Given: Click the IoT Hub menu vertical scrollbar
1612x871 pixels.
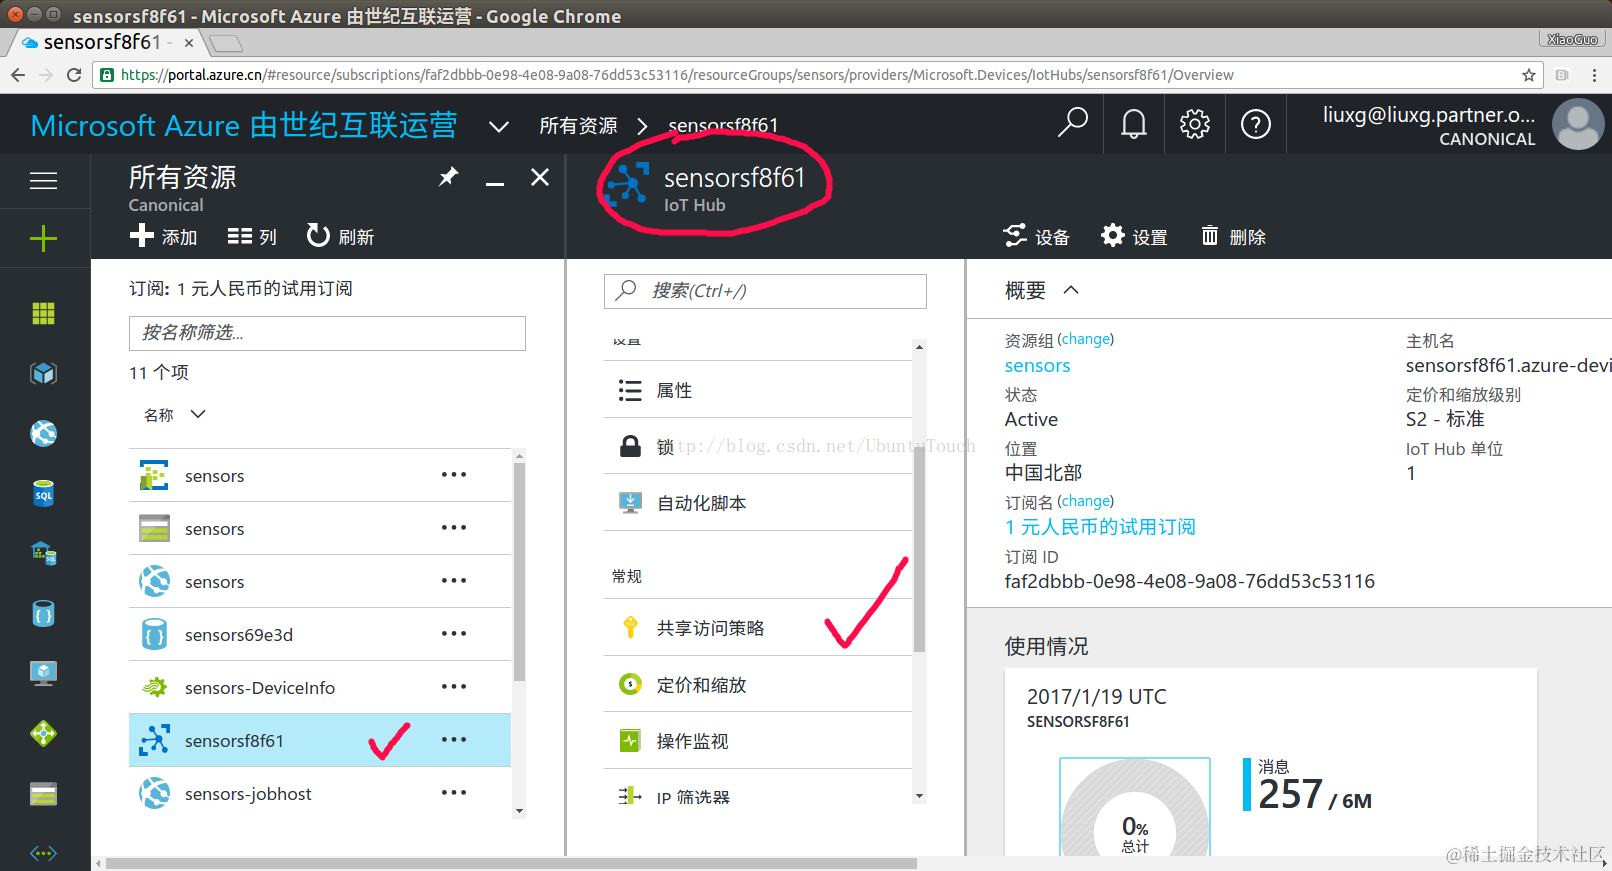Looking at the screenshot, I should click(919, 550).
